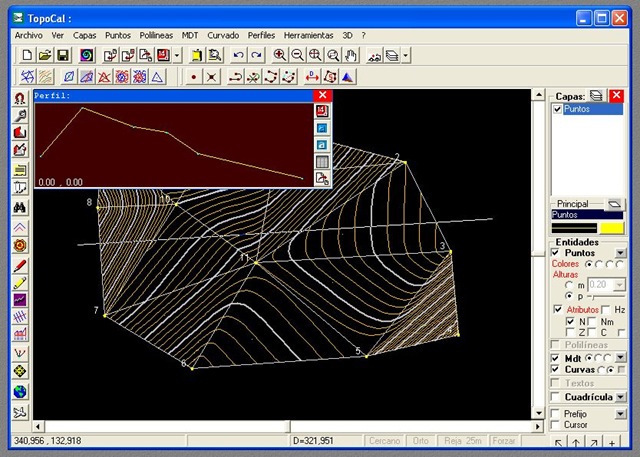Expand the Puntos entity dropdown arrow

[x=620, y=253]
